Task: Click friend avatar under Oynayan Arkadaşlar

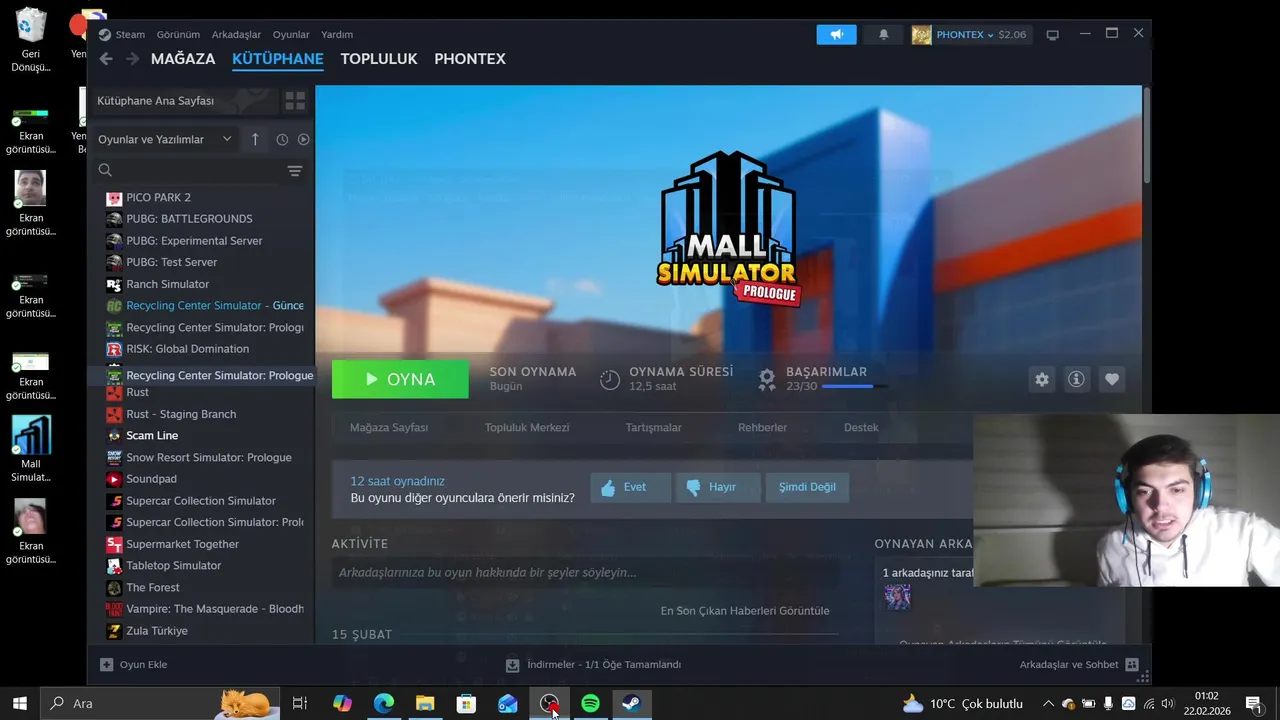Action: (897, 597)
